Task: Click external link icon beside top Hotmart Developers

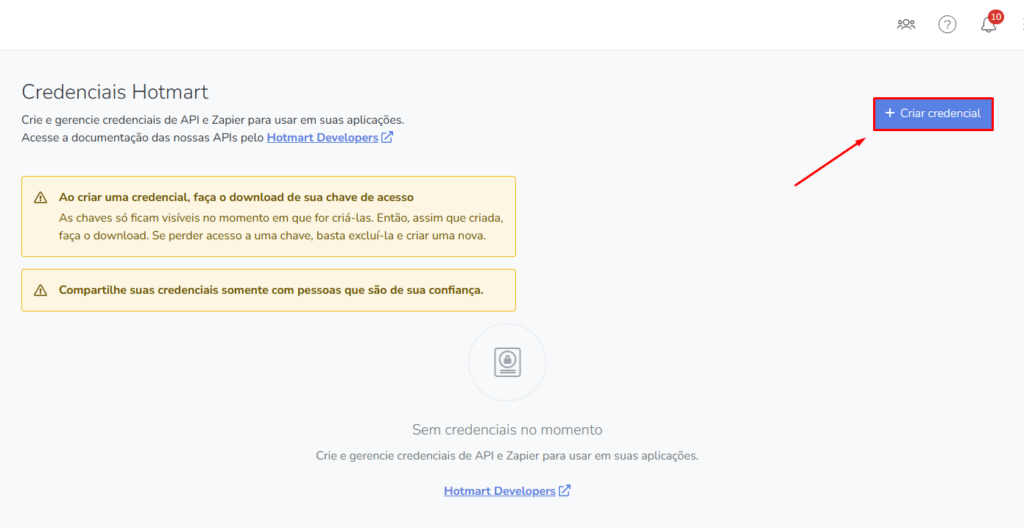Action: (x=387, y=137)
